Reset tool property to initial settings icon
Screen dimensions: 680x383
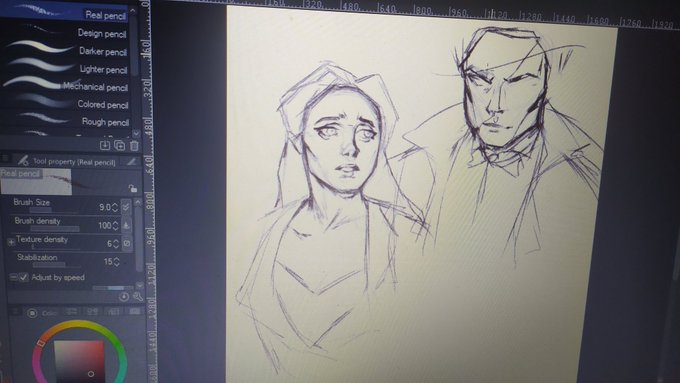[124, 297]
